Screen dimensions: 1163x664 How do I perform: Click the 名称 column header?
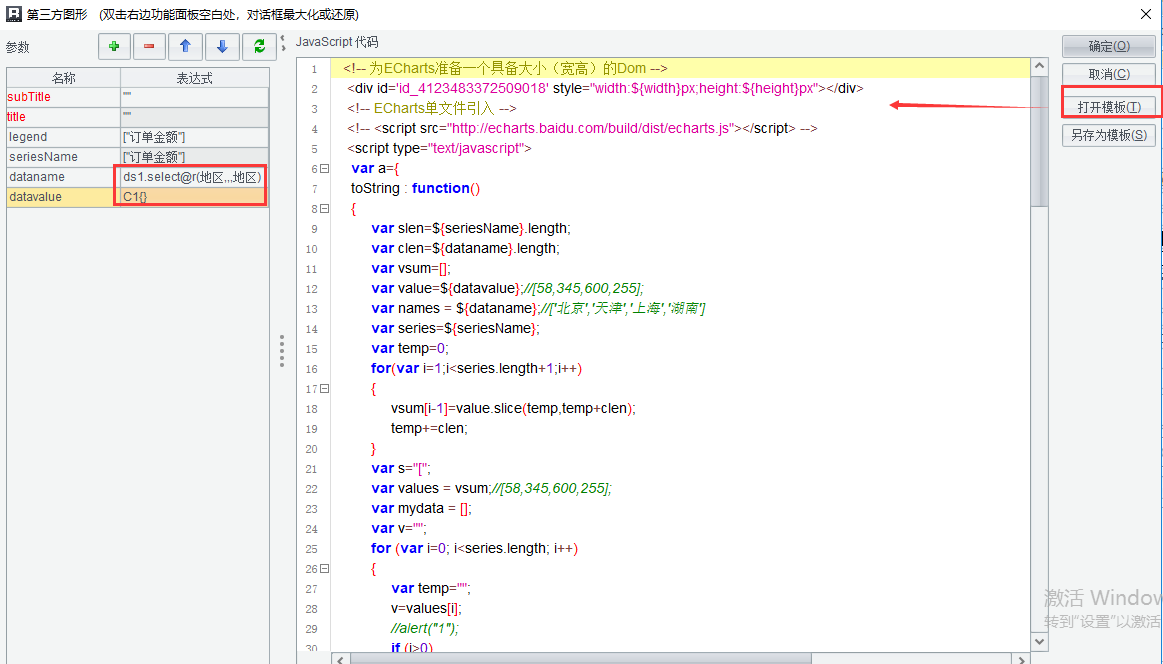click(64, 78)
